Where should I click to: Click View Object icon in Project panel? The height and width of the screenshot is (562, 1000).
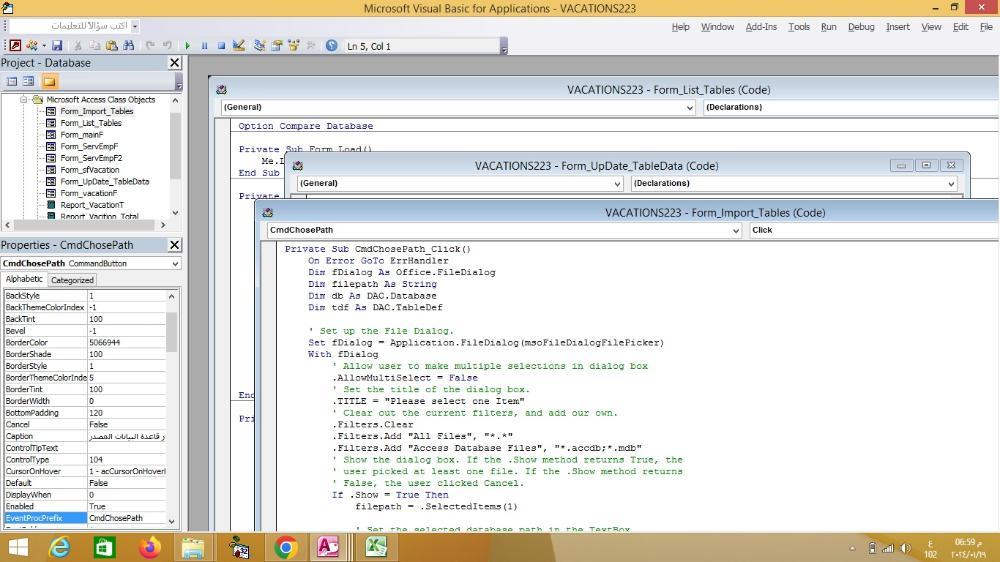click(29, 81)
